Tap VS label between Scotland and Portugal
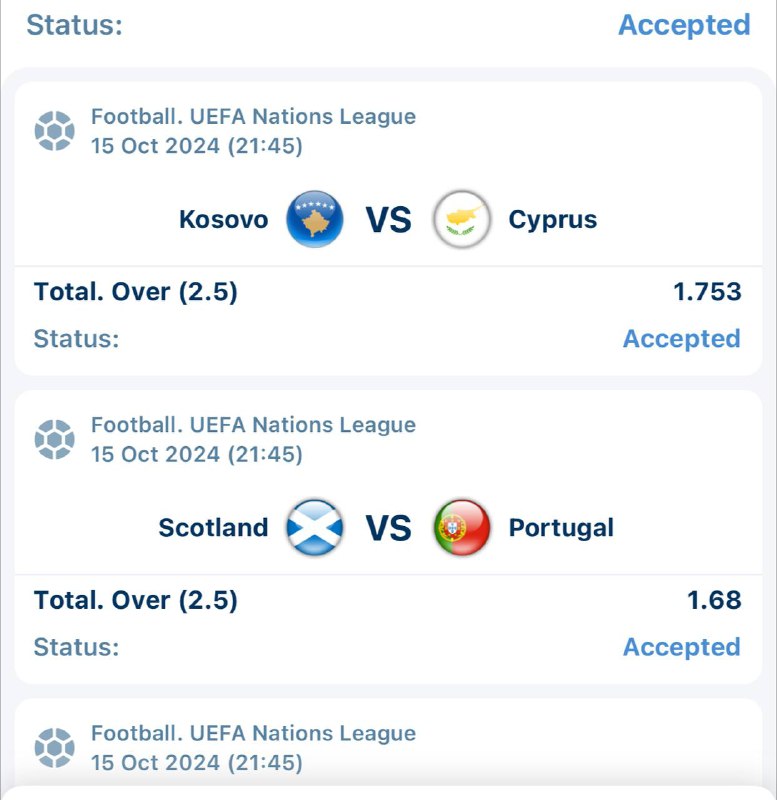The width and height of the screenshot is (777, 800). [388, 527]
